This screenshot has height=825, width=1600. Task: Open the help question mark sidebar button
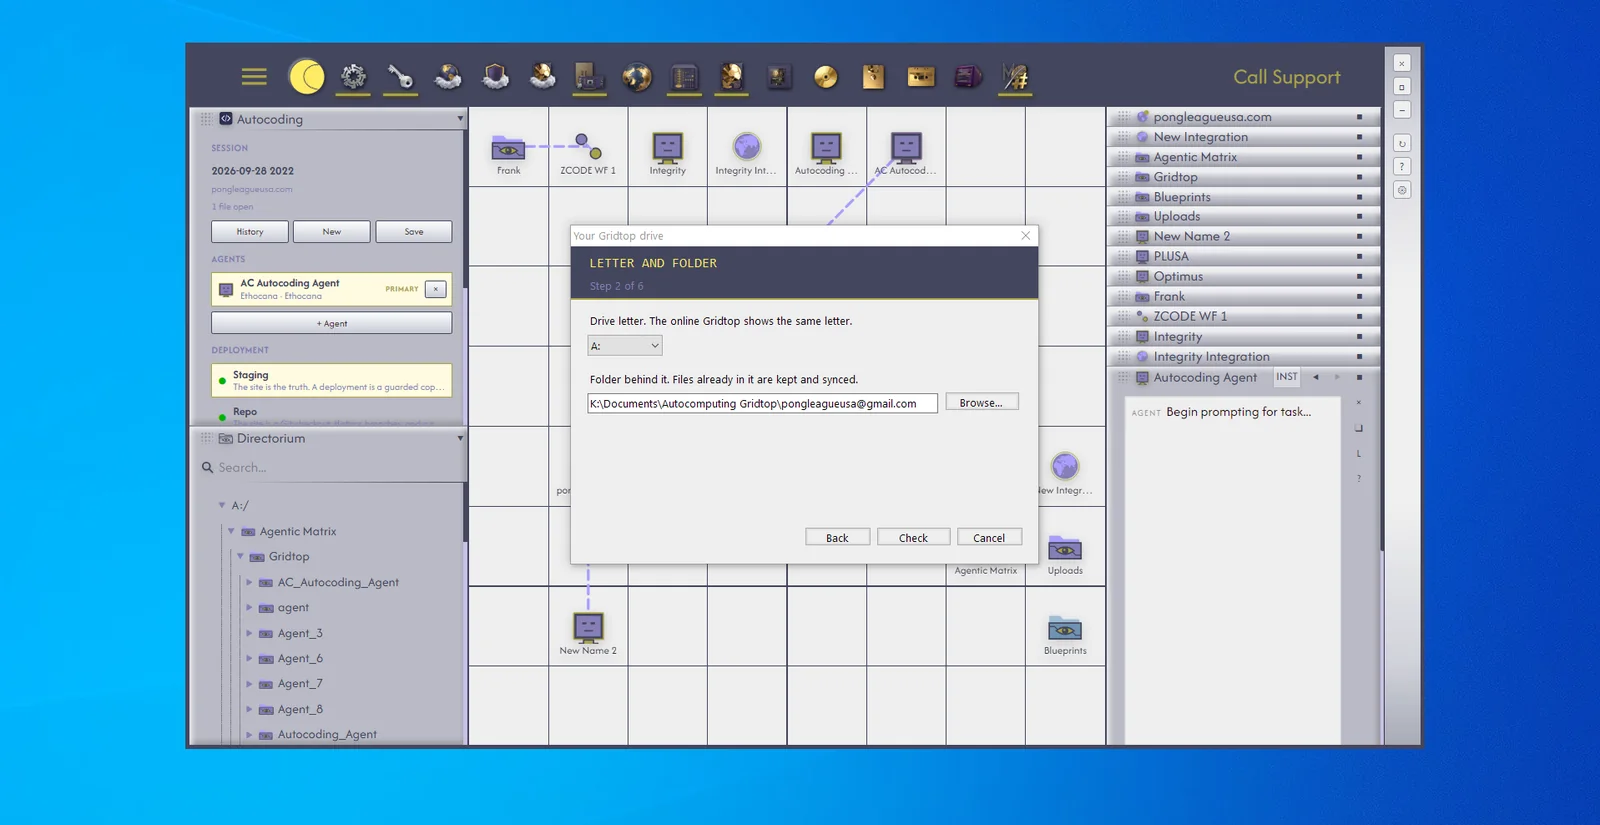[1402, 166]
